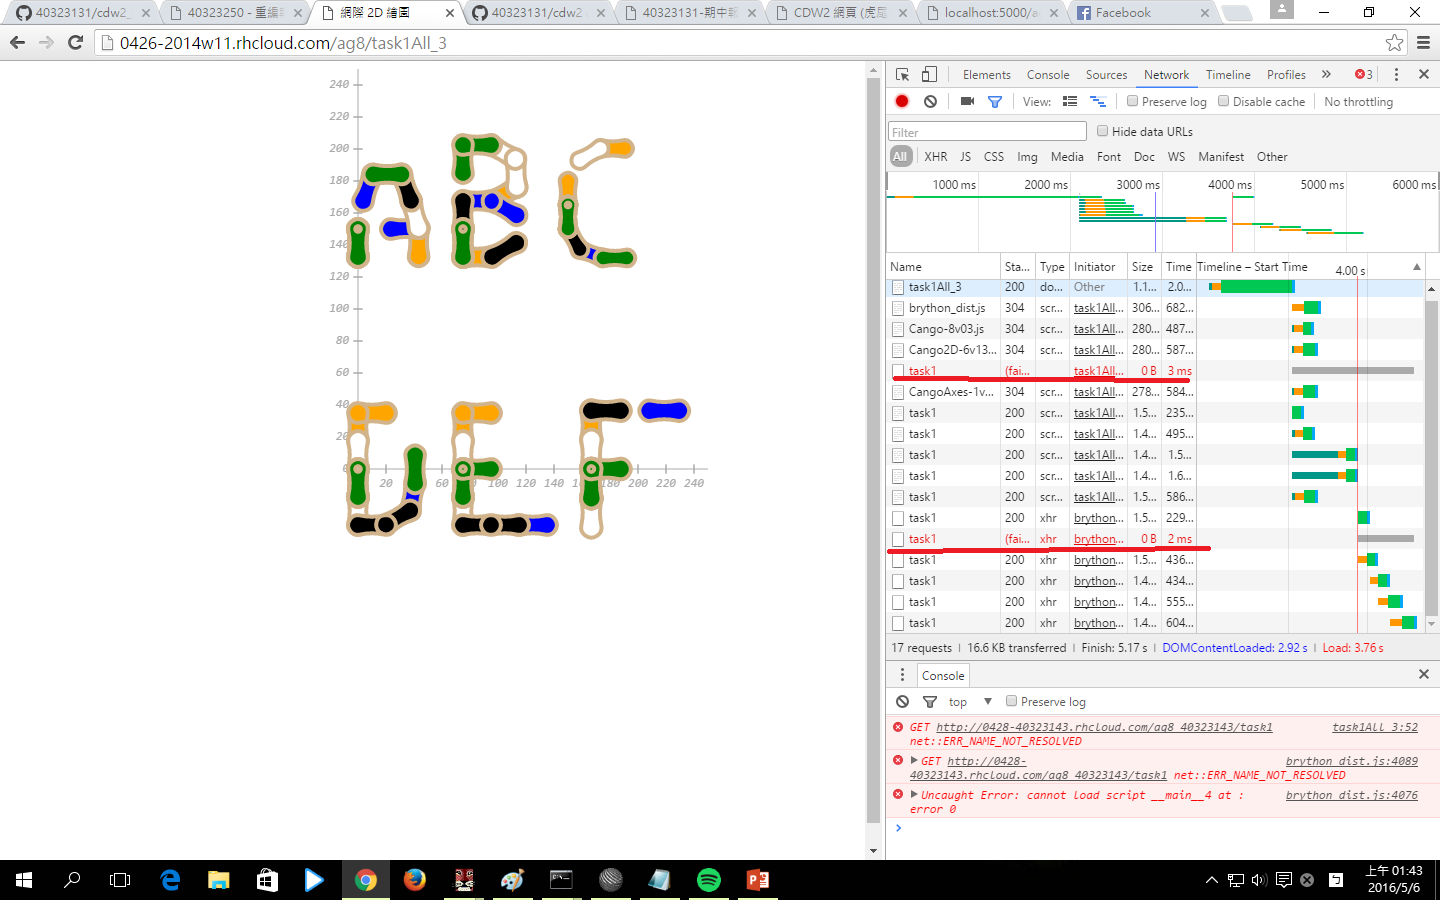1440x900 pixels.
Task: Enable Disable cache checkbox
Action: coord(1223,101)
